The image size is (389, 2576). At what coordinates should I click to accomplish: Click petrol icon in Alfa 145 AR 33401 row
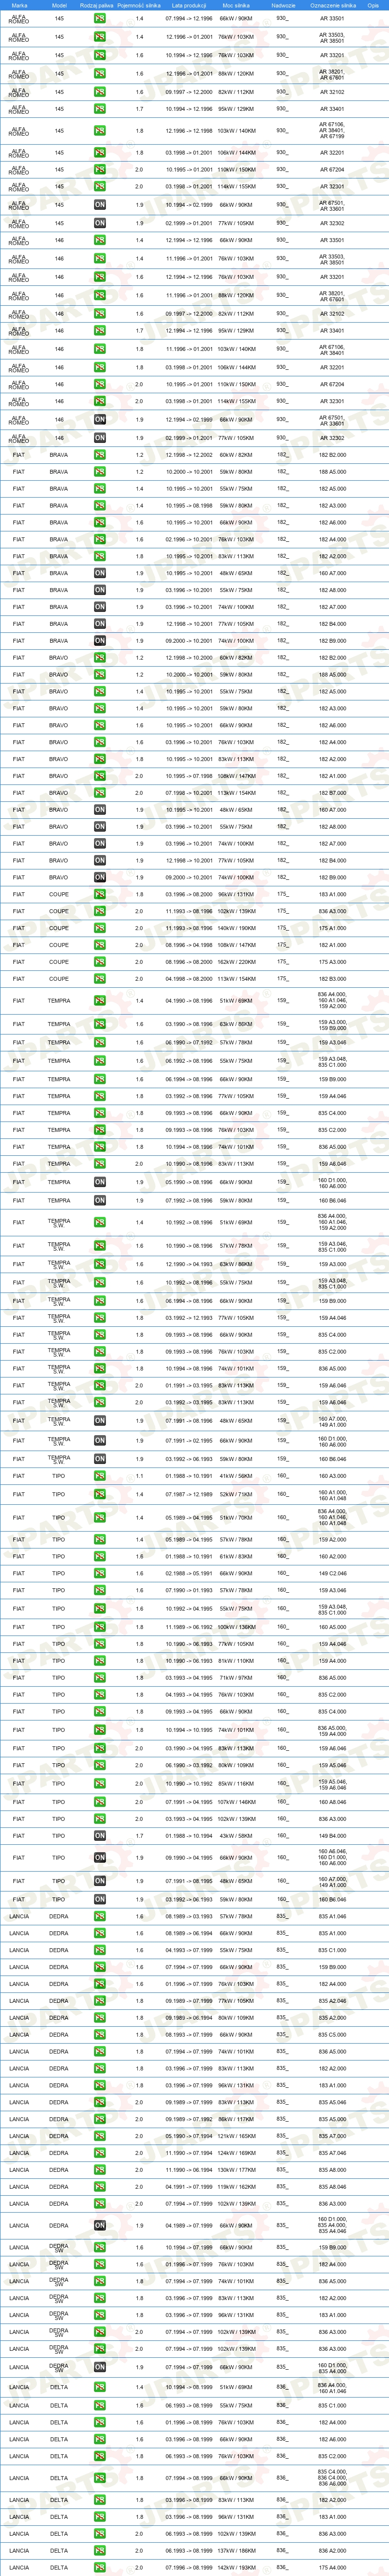pos(100,109)
